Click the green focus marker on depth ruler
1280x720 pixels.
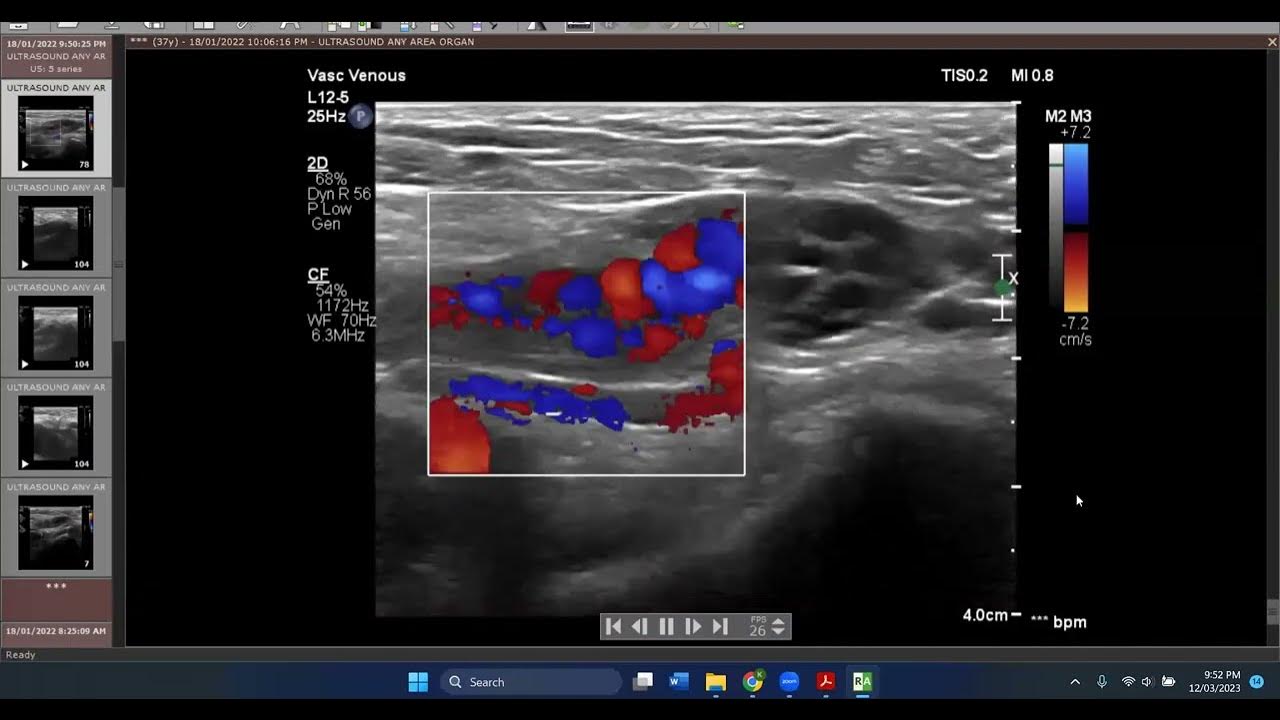(x=1002, y=287)
